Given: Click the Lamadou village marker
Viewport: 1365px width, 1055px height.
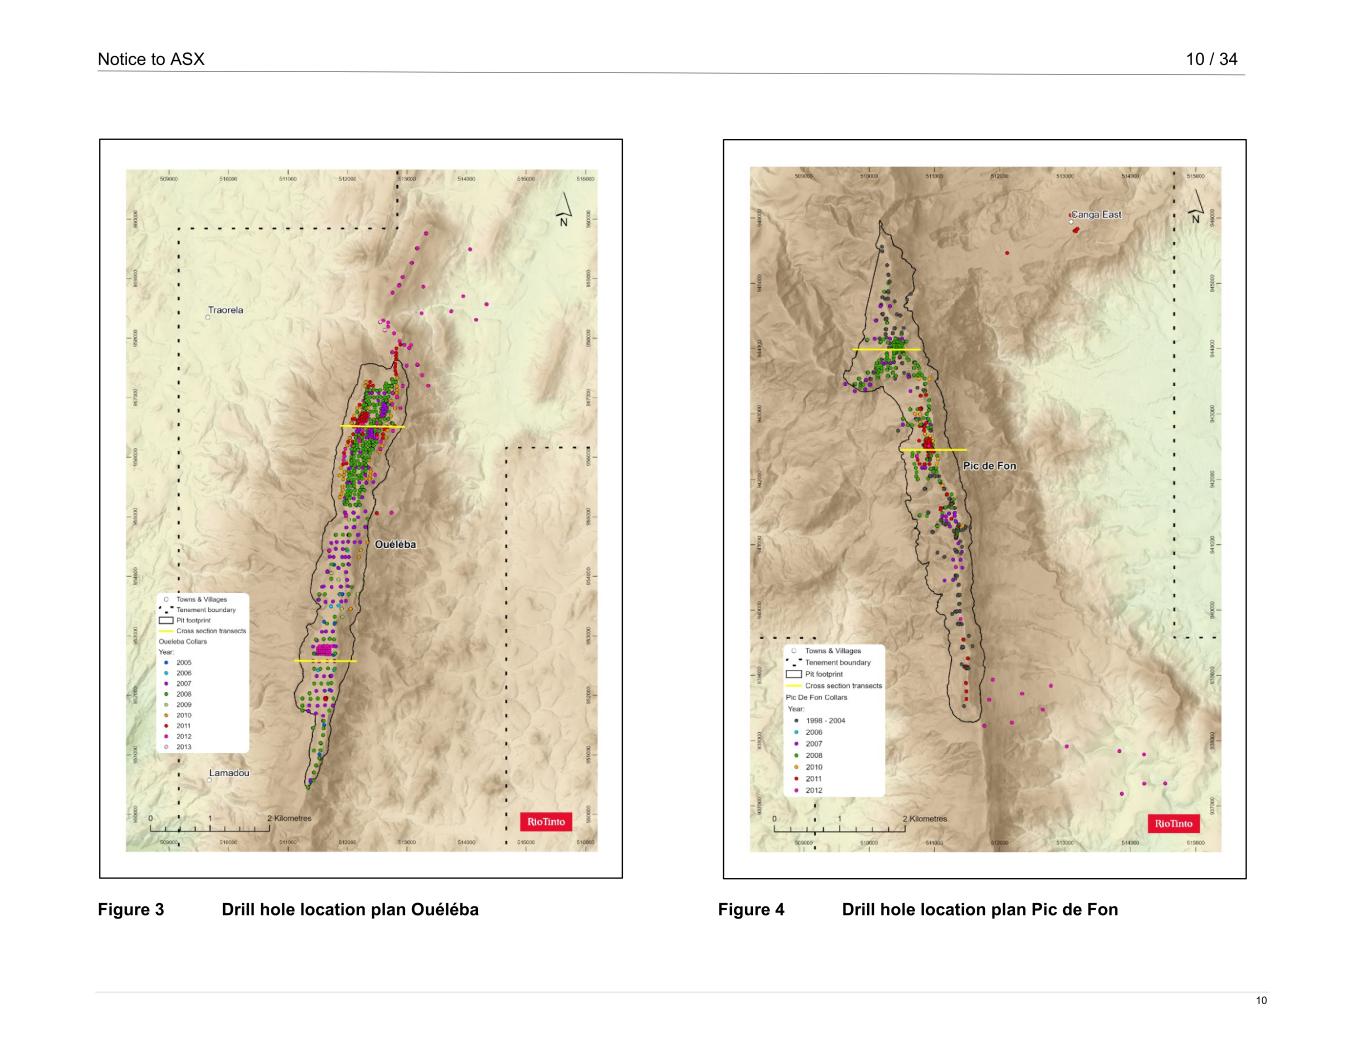Looking at the screenshot, I should point(210,780).
